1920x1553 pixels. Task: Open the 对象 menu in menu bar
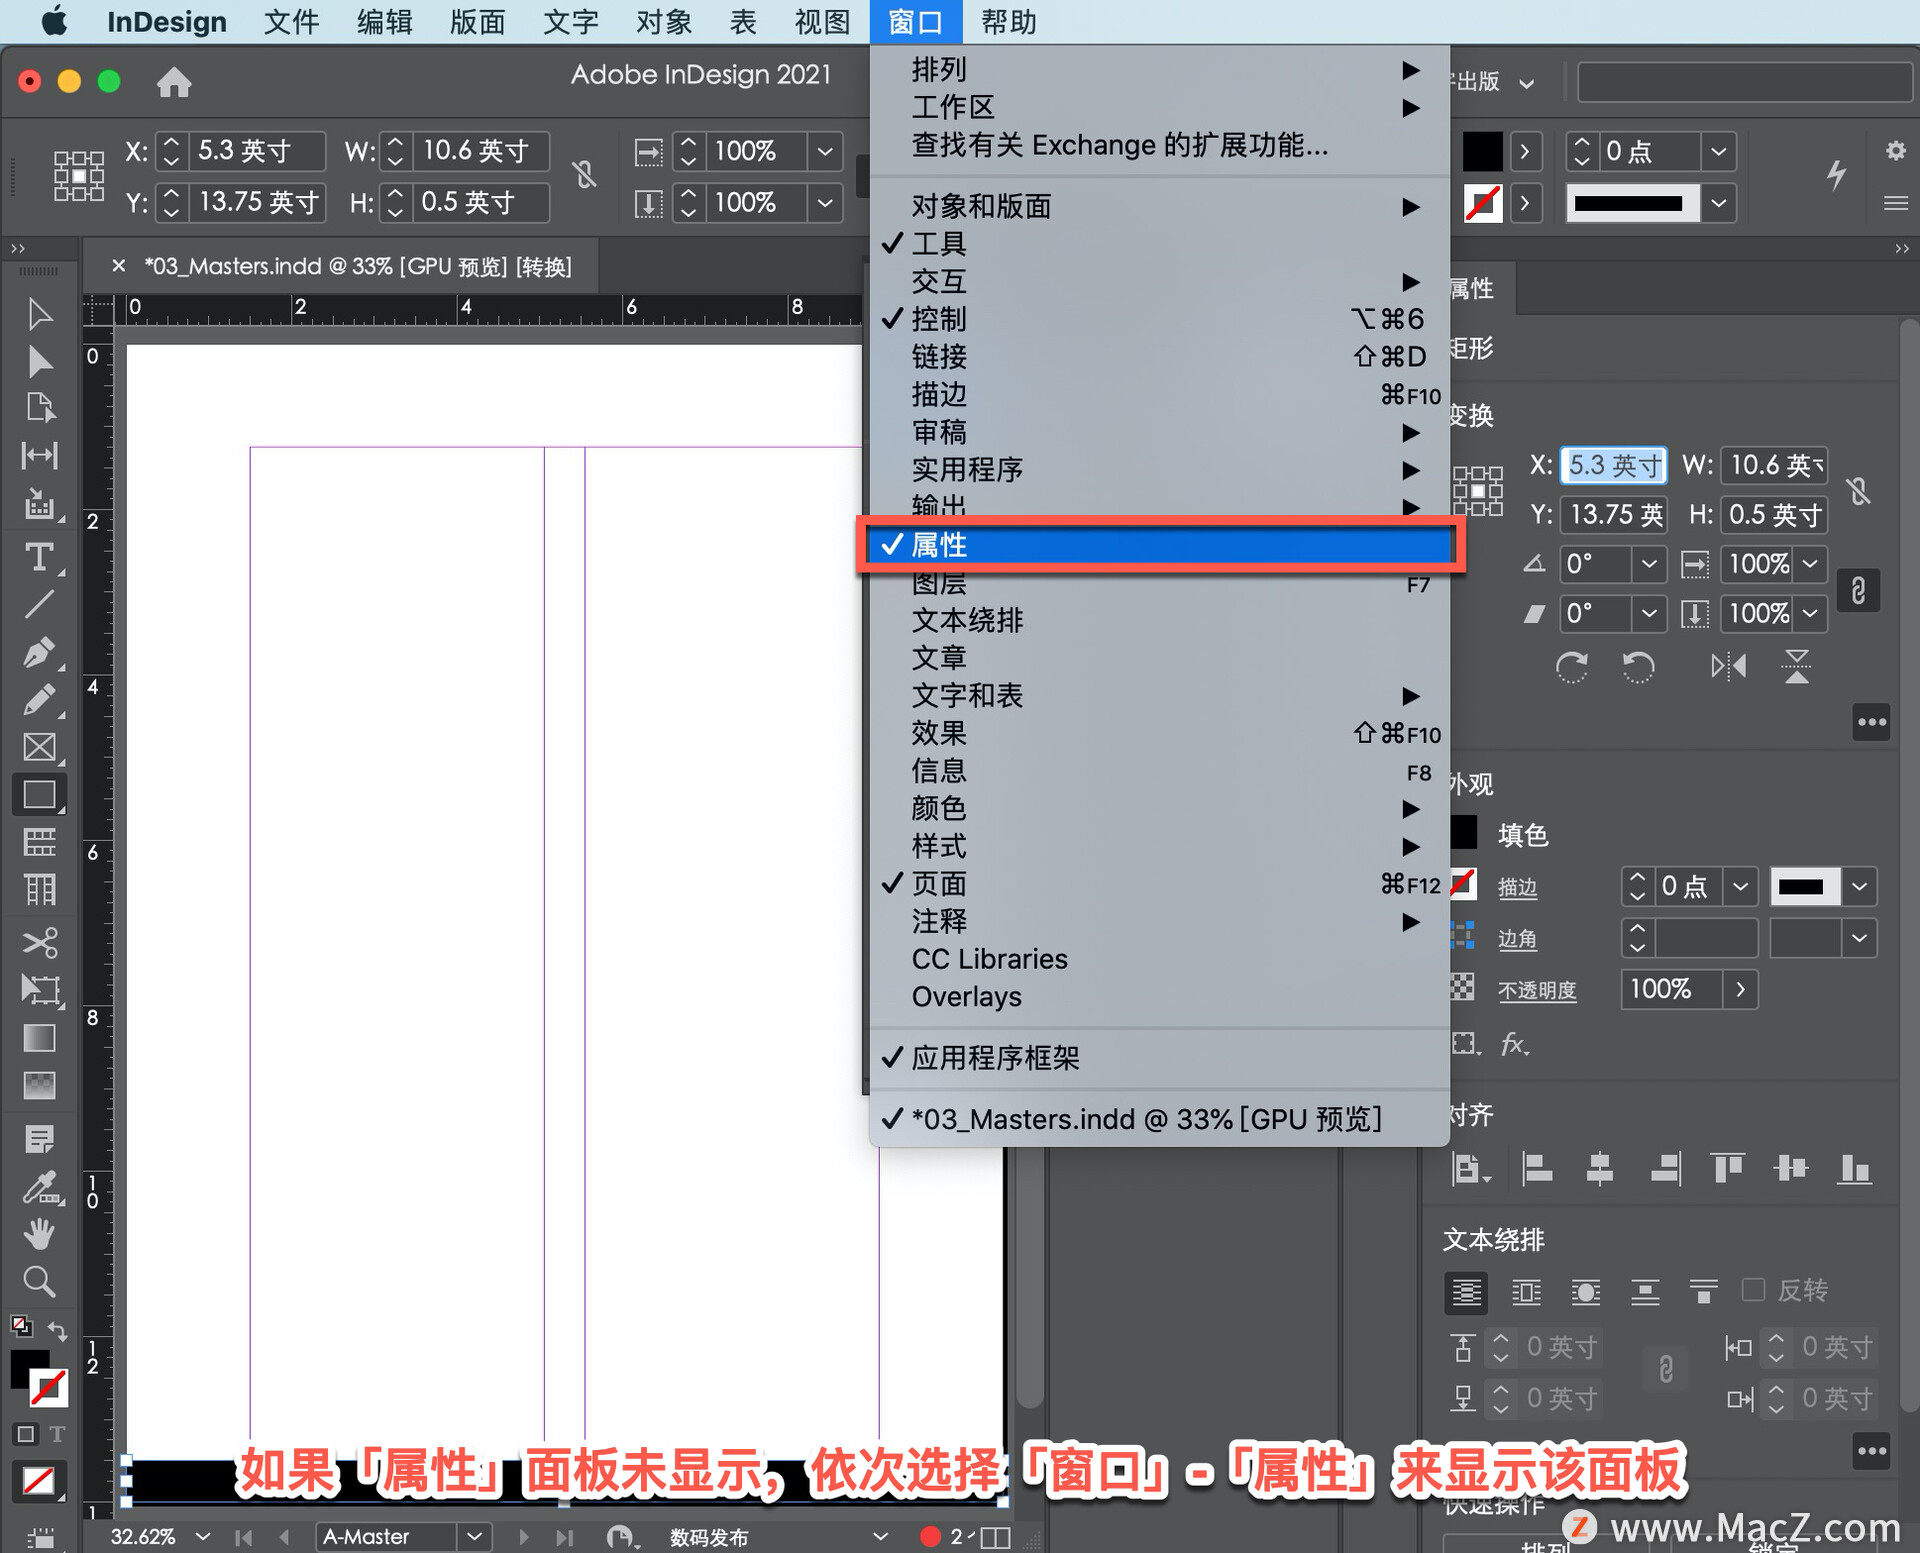[663, 21]
